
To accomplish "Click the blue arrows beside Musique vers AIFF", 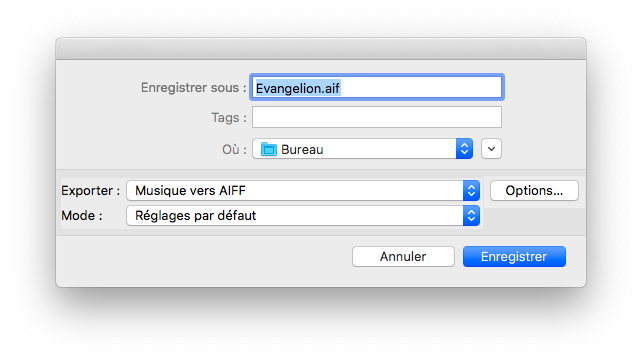I will click(x=471, y=191).
